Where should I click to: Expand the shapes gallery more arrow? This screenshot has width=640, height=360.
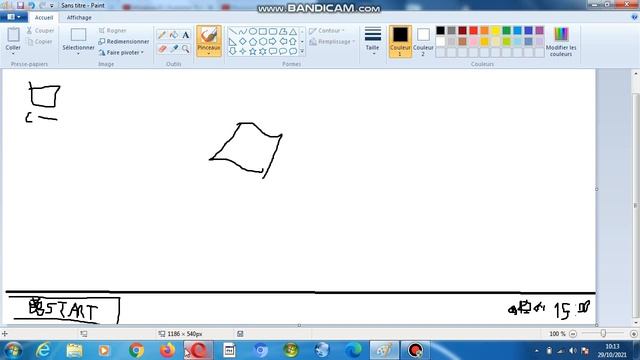pyautogui.click(x=302, y=51)
